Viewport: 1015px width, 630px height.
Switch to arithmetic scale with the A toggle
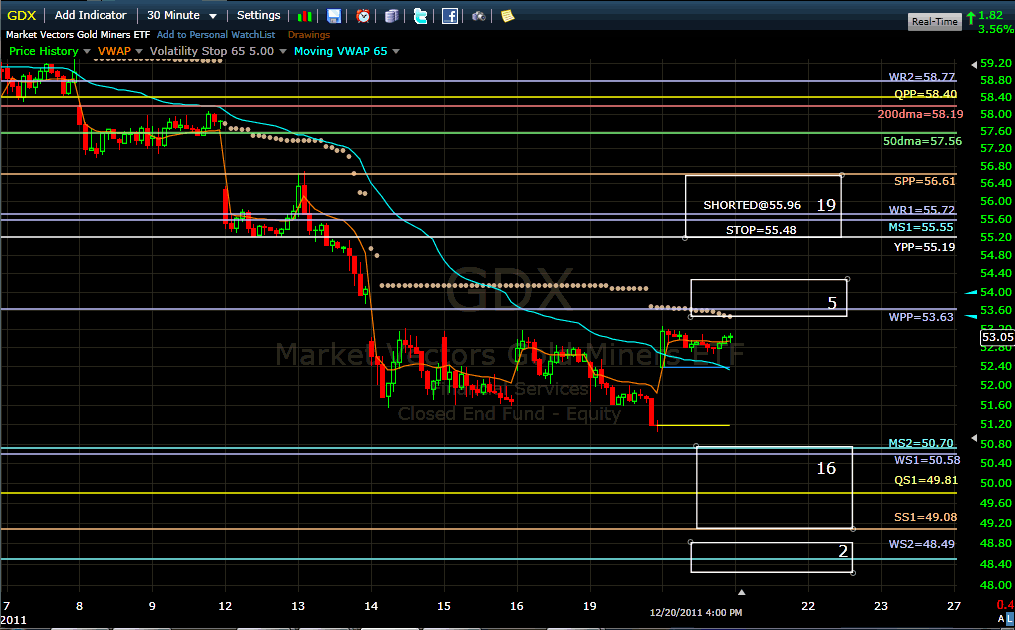(1001, 620)
